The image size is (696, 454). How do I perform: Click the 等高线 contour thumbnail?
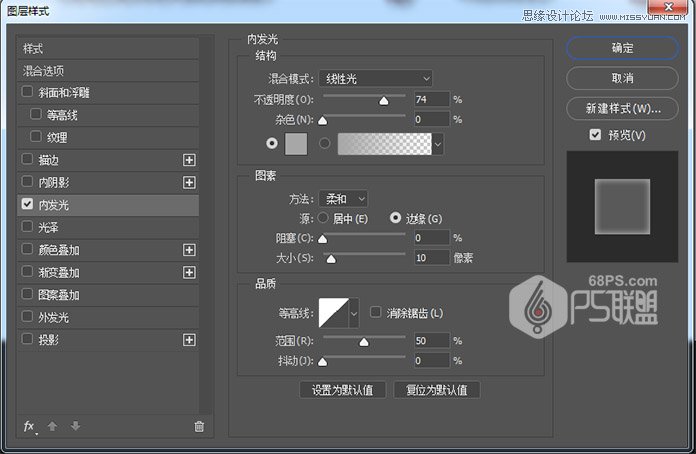click(334, 313)
